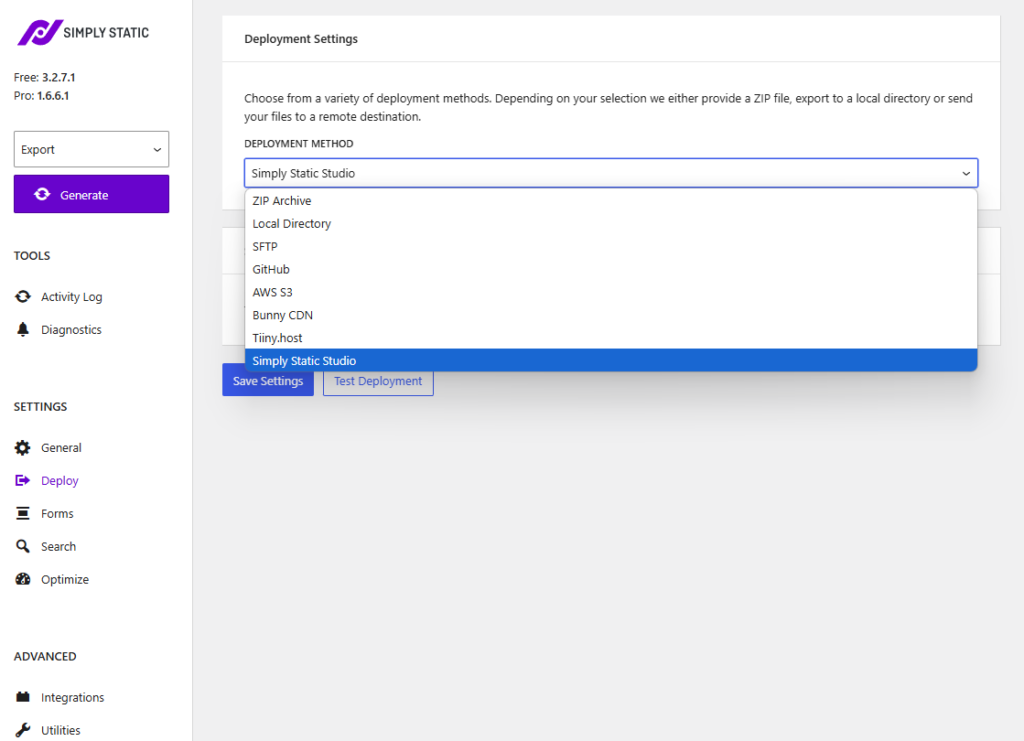Image resolution: width=1024 pixels, height=741 pixels.
Task: Select GitHub from the deployment list
Action: tap(611, 270)
